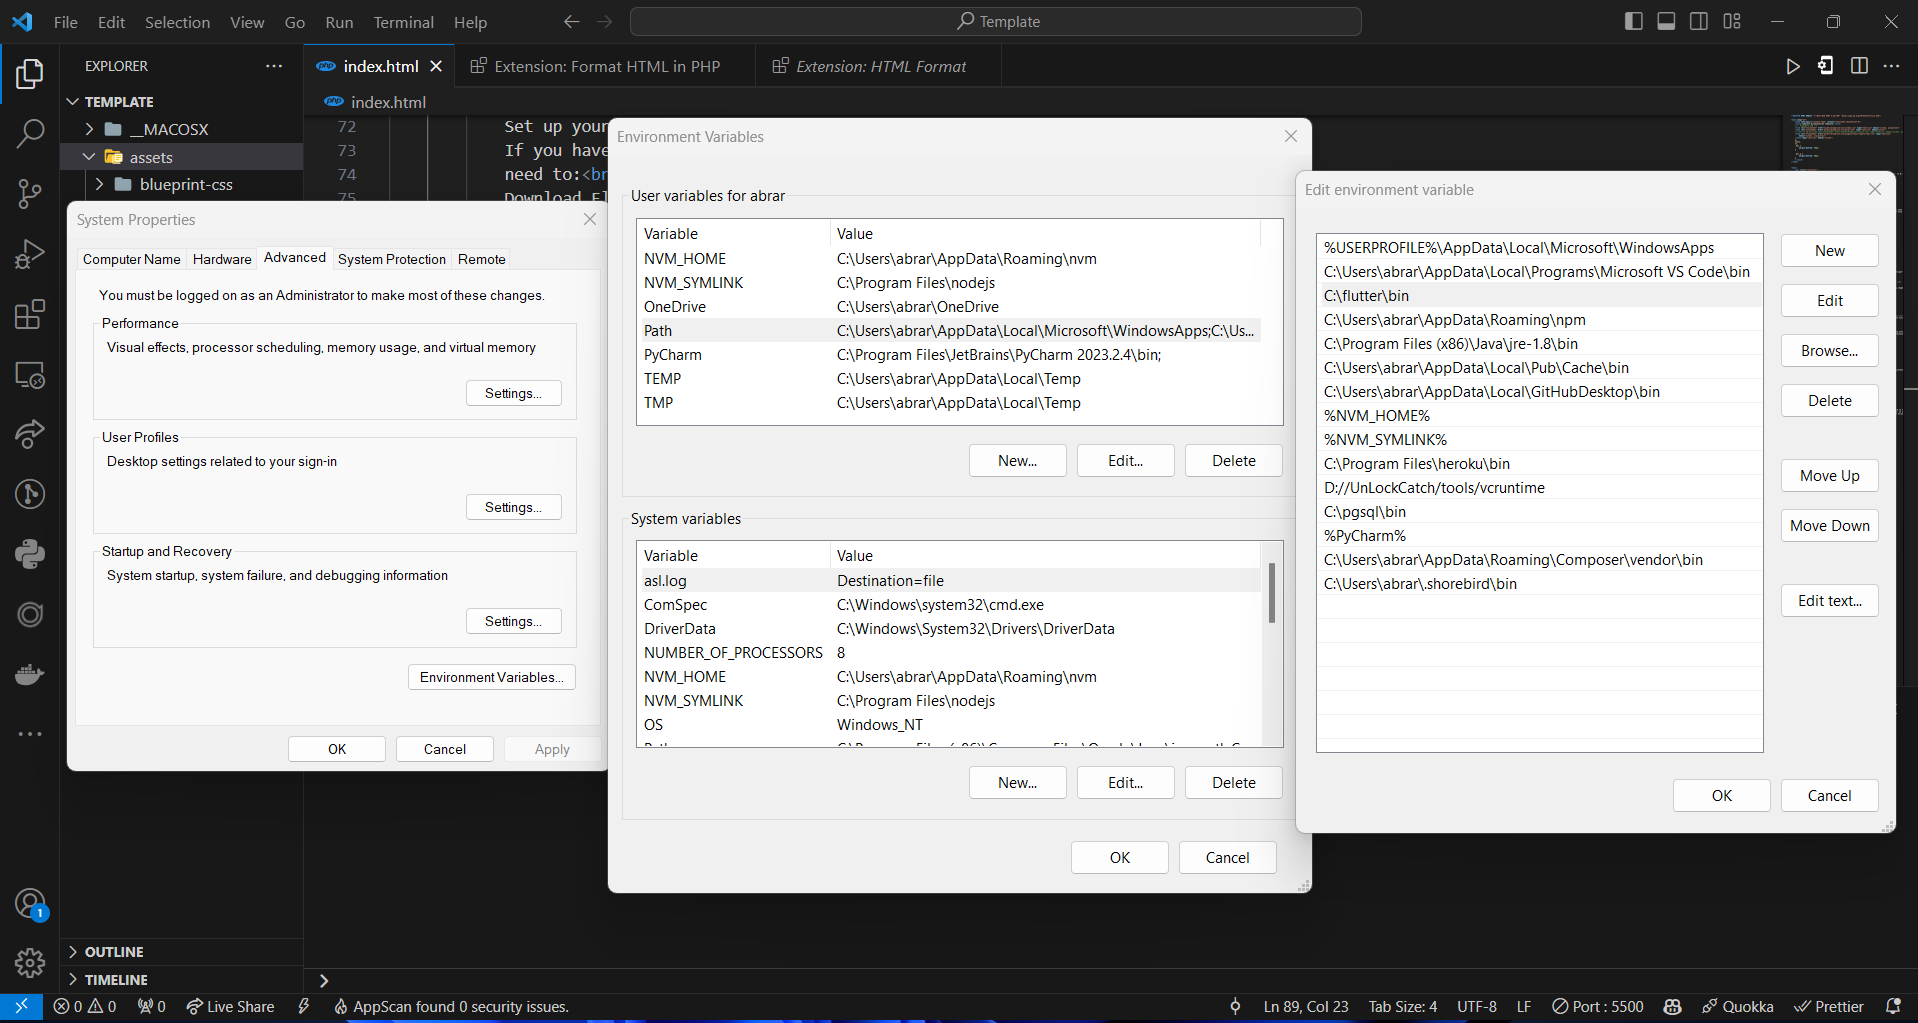This screenshot has height=1023, width=1918.
Task: Click the Run play icon in editor toolbar
Action: click(x=1793, y=66)
